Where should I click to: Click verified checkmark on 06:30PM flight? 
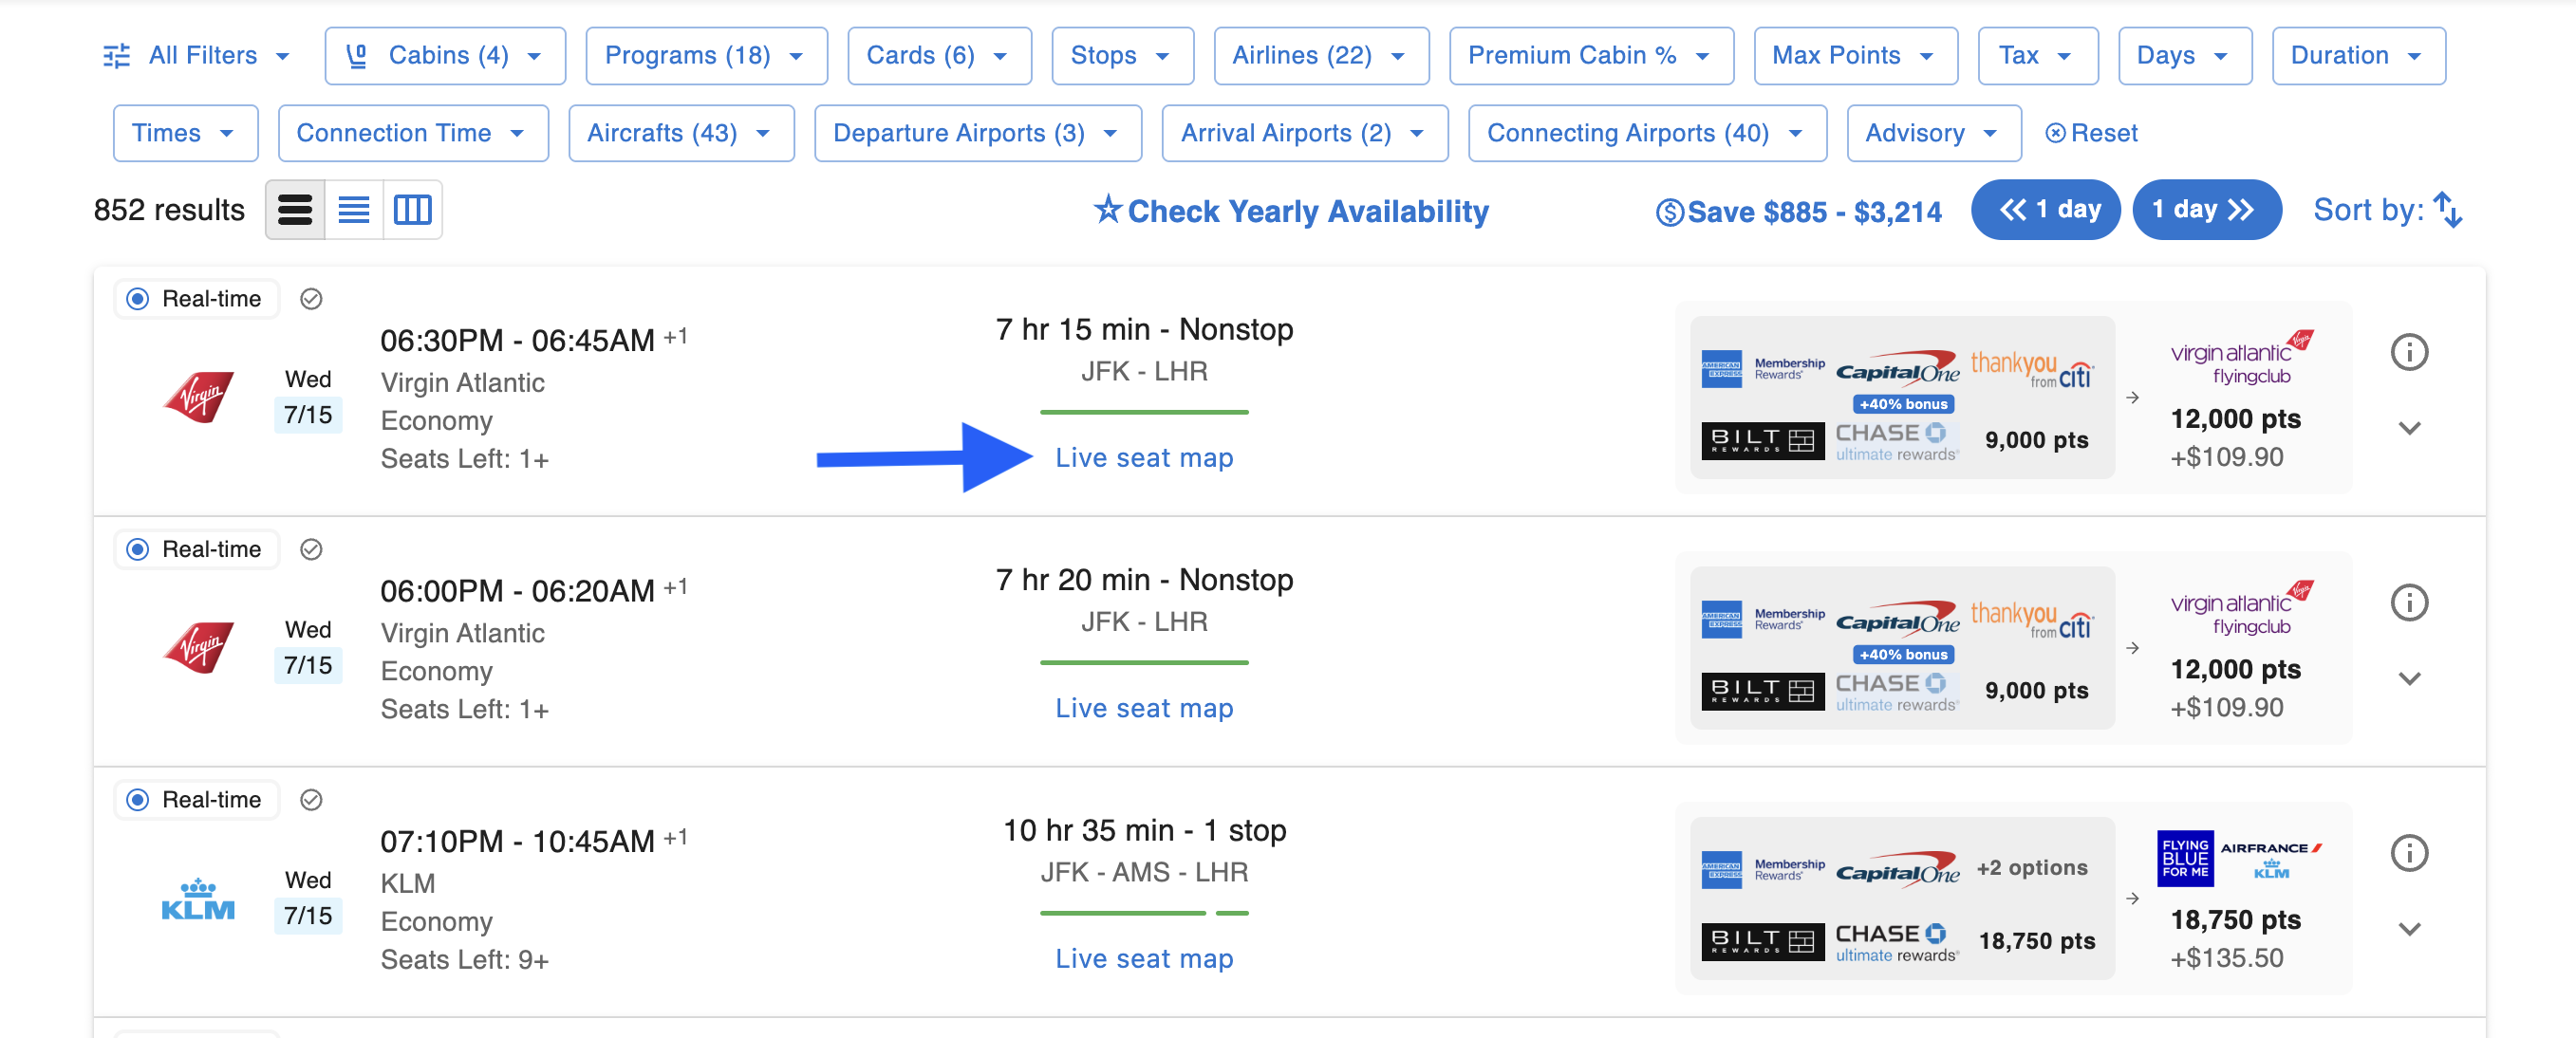coord(311,299)
